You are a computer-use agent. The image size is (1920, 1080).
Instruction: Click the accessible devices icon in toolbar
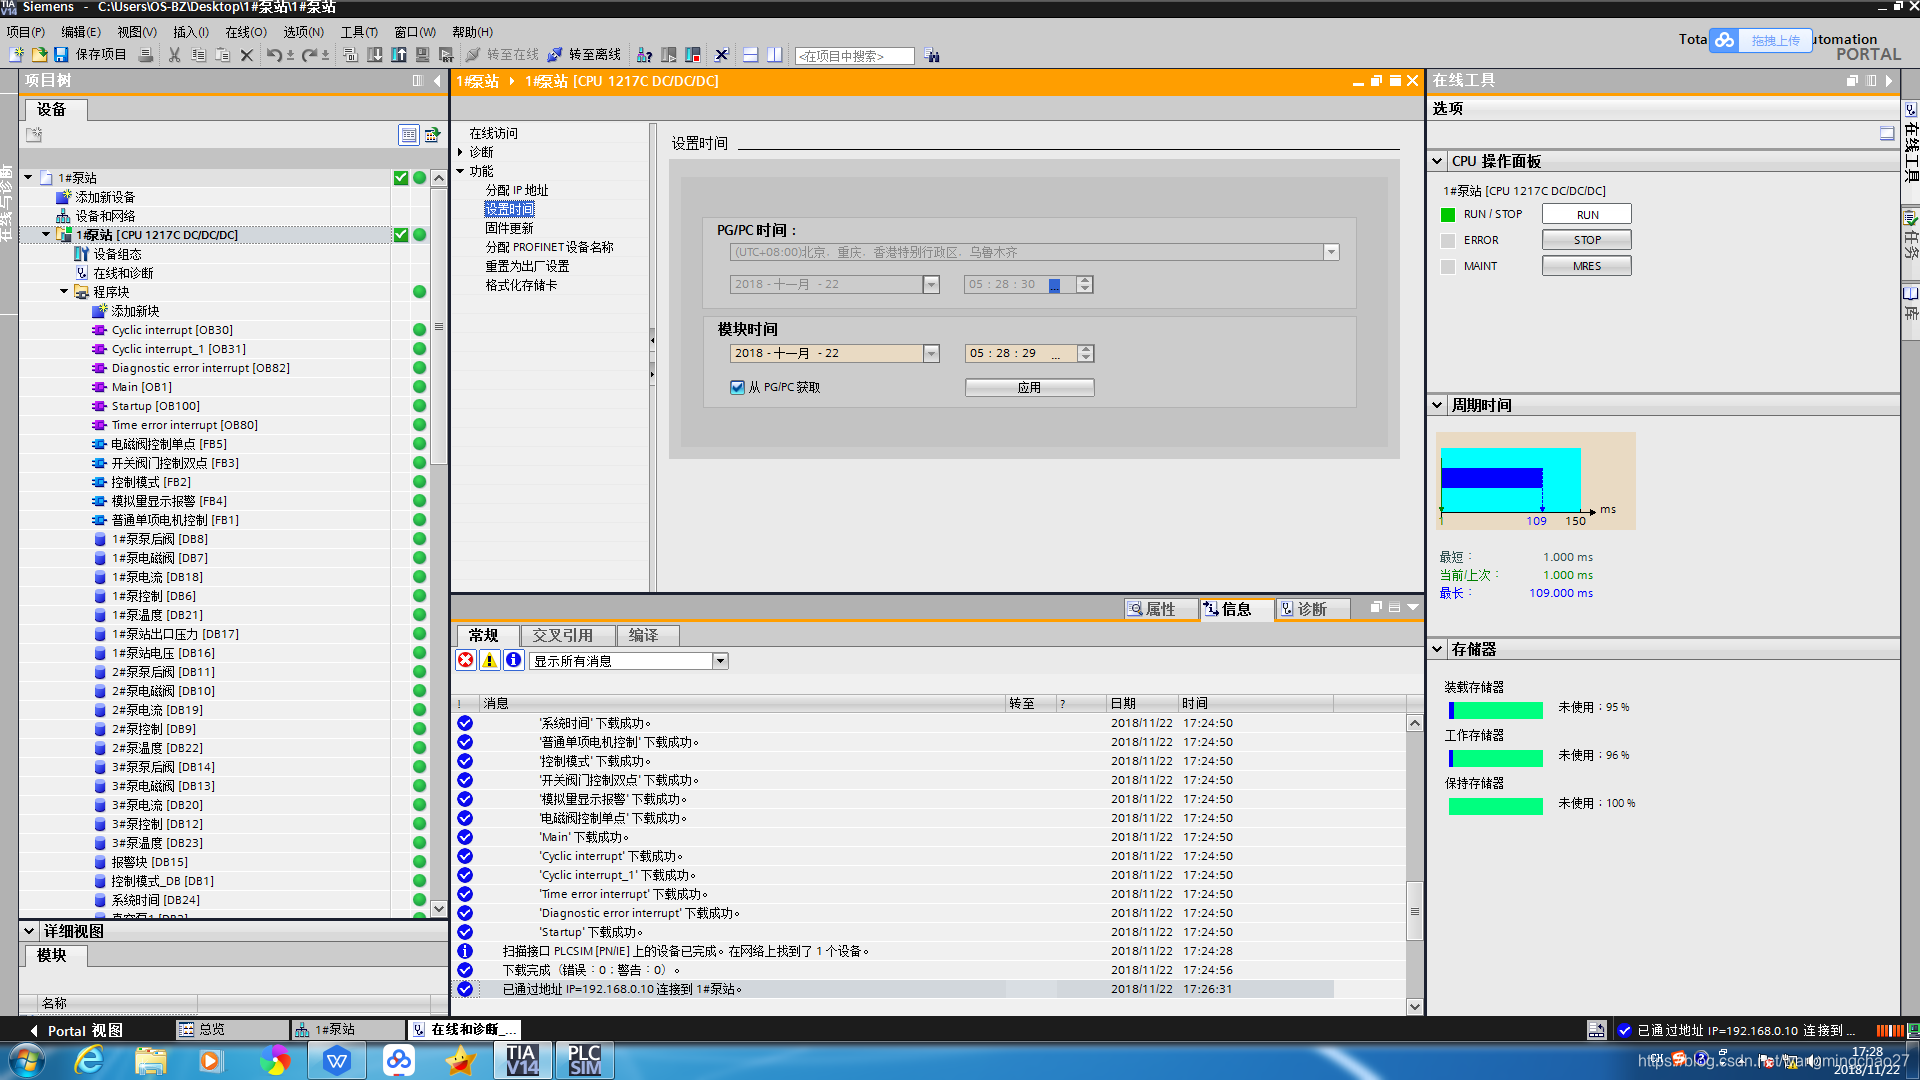645,55
